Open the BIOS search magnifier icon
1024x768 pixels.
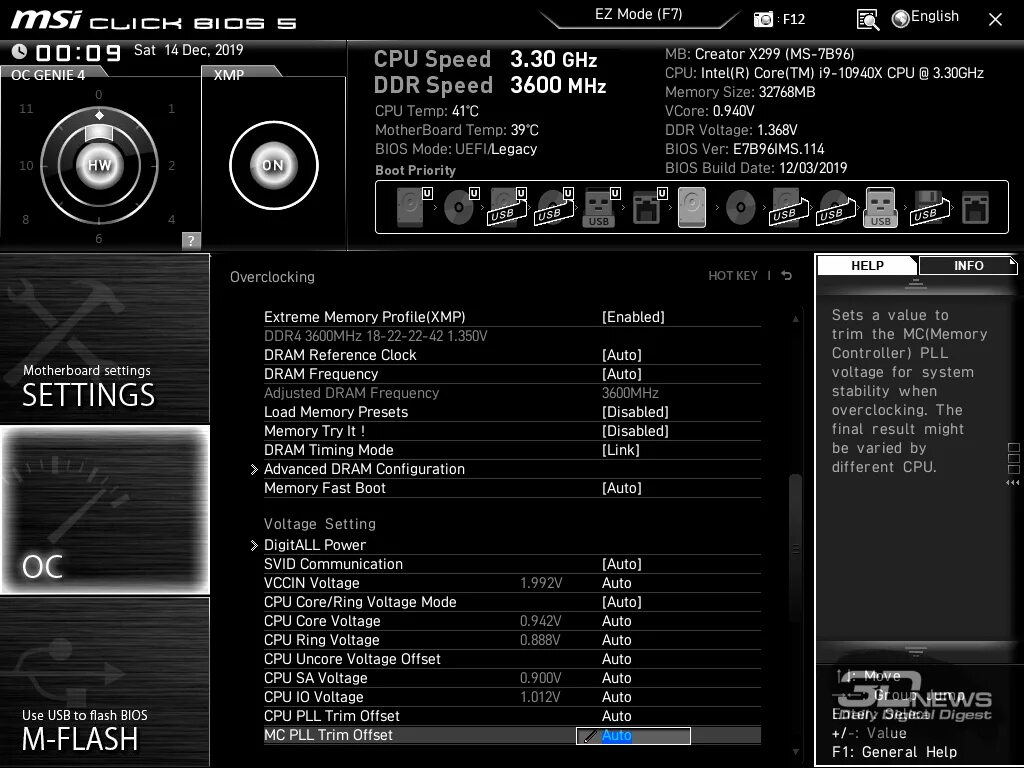867,20
